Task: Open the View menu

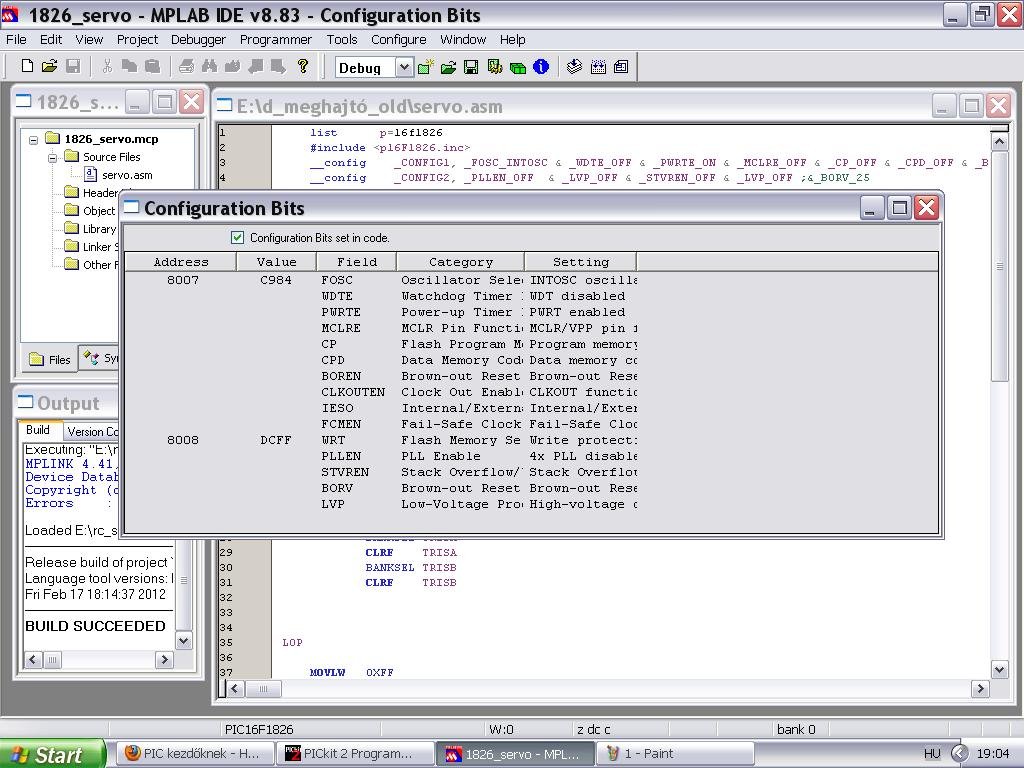Action: [89, 39]
